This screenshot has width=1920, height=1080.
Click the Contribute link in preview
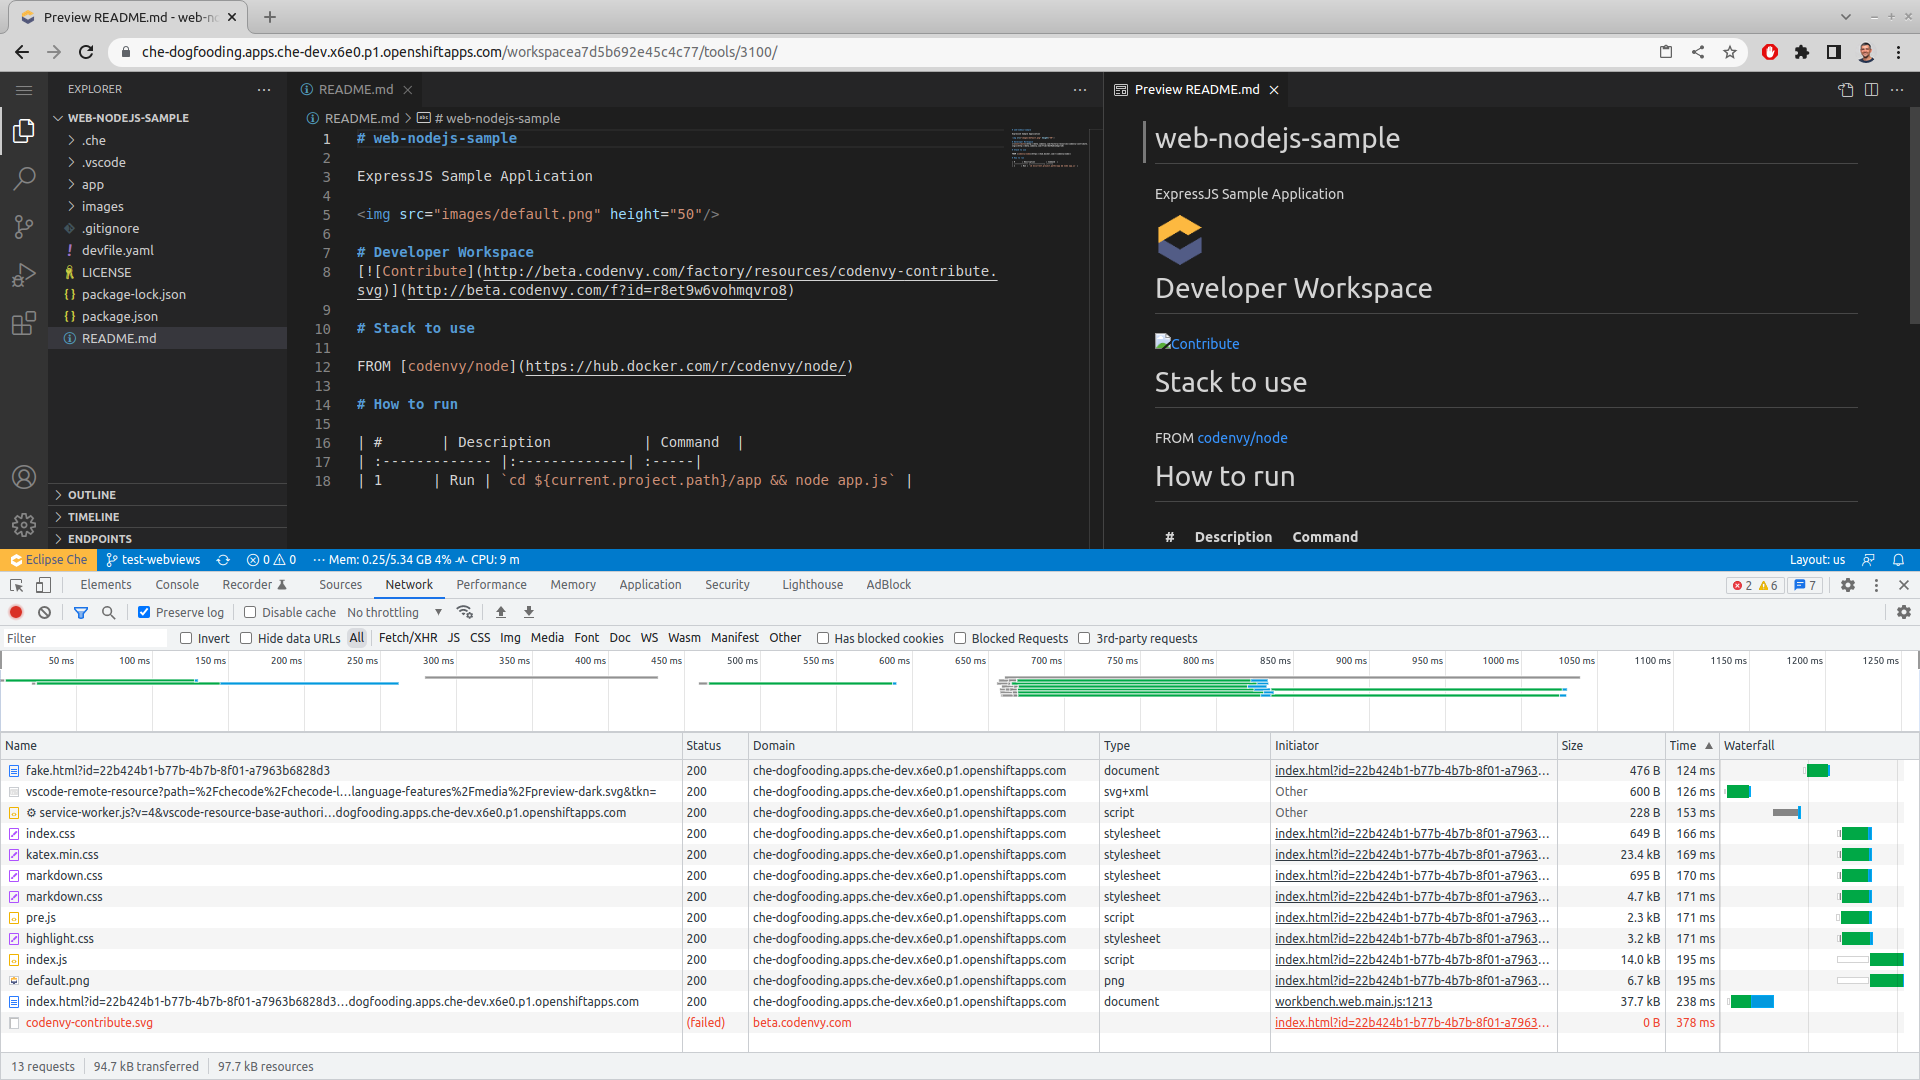coord(1197,343)
